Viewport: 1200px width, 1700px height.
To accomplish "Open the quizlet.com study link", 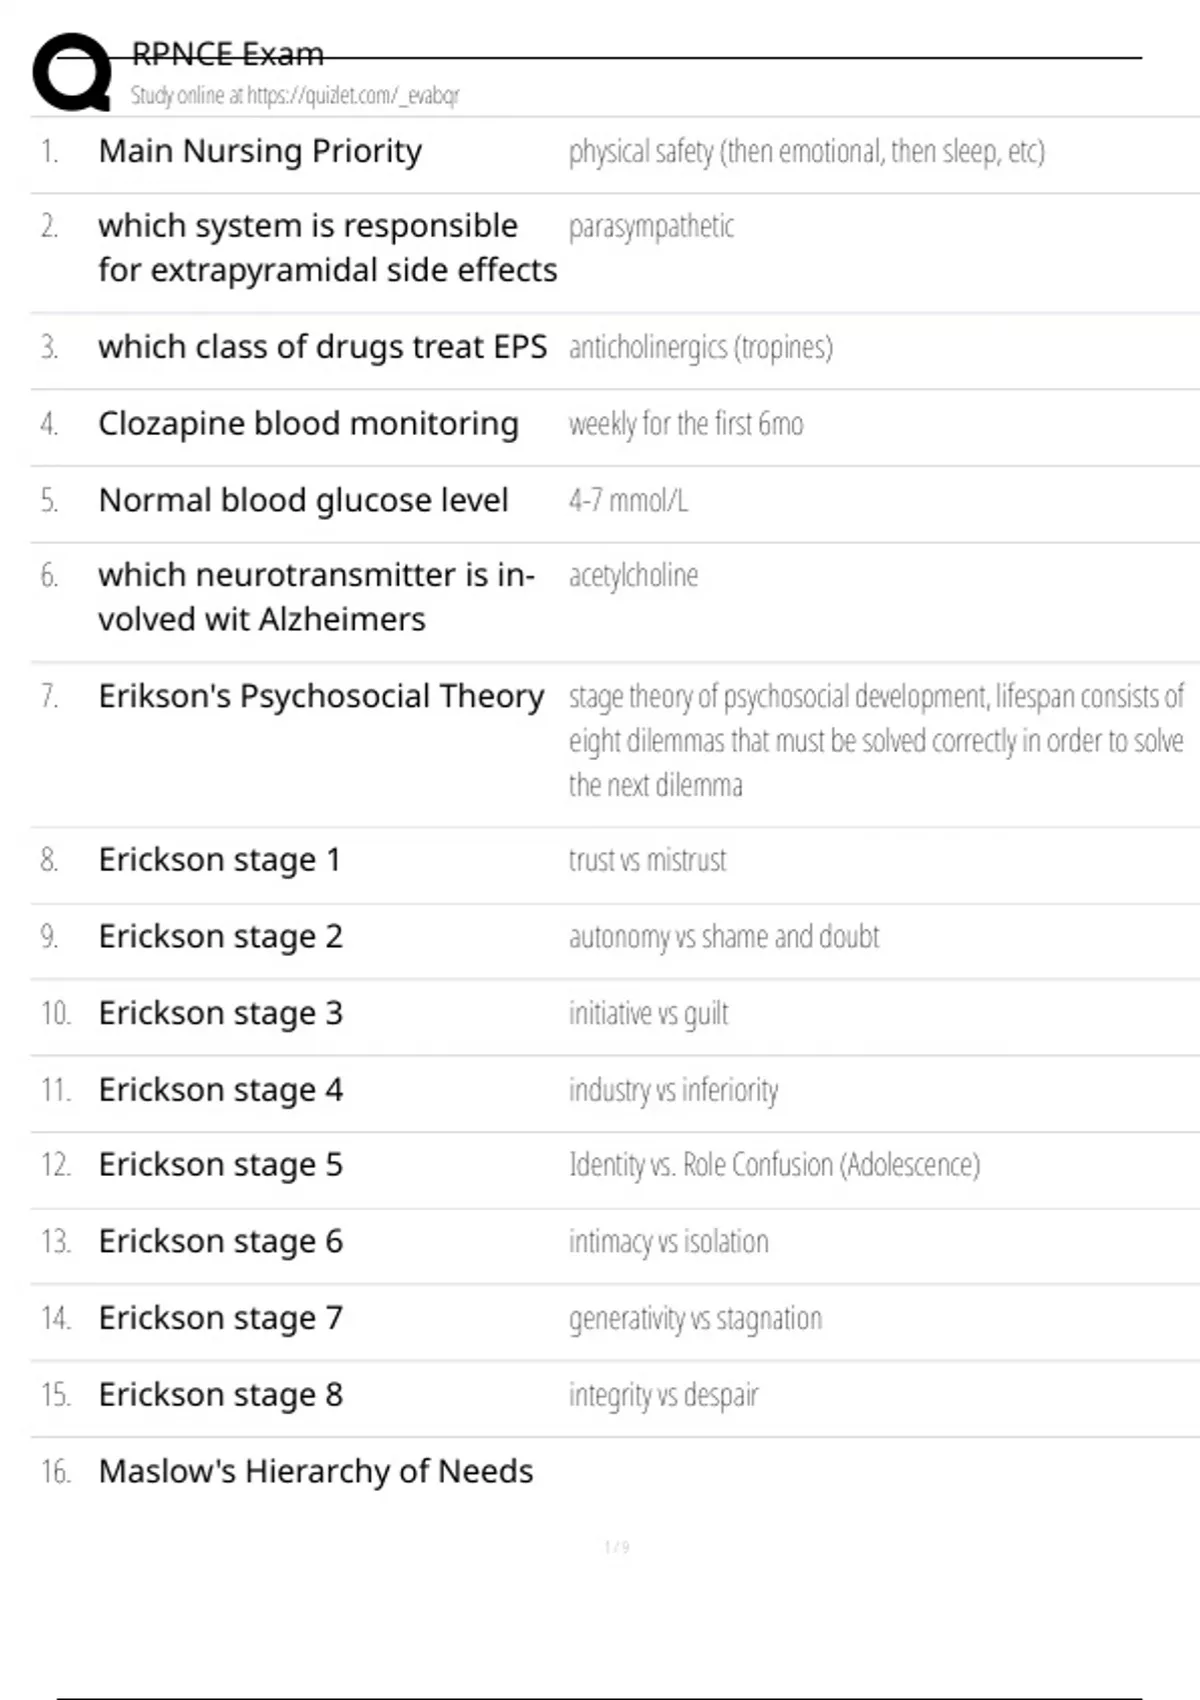I will (294, 96).
